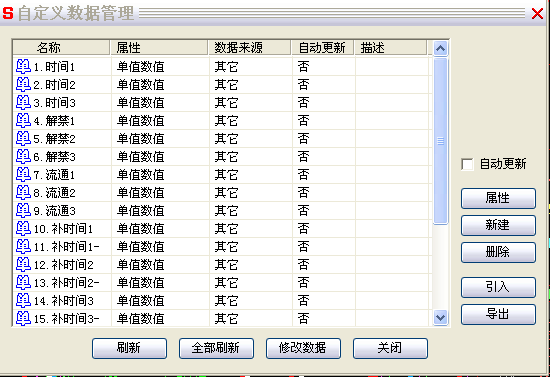Screen dimensions: 550x377
Task: Click 其它 in the 5.解禁2 row
Action: coord(226,139)
